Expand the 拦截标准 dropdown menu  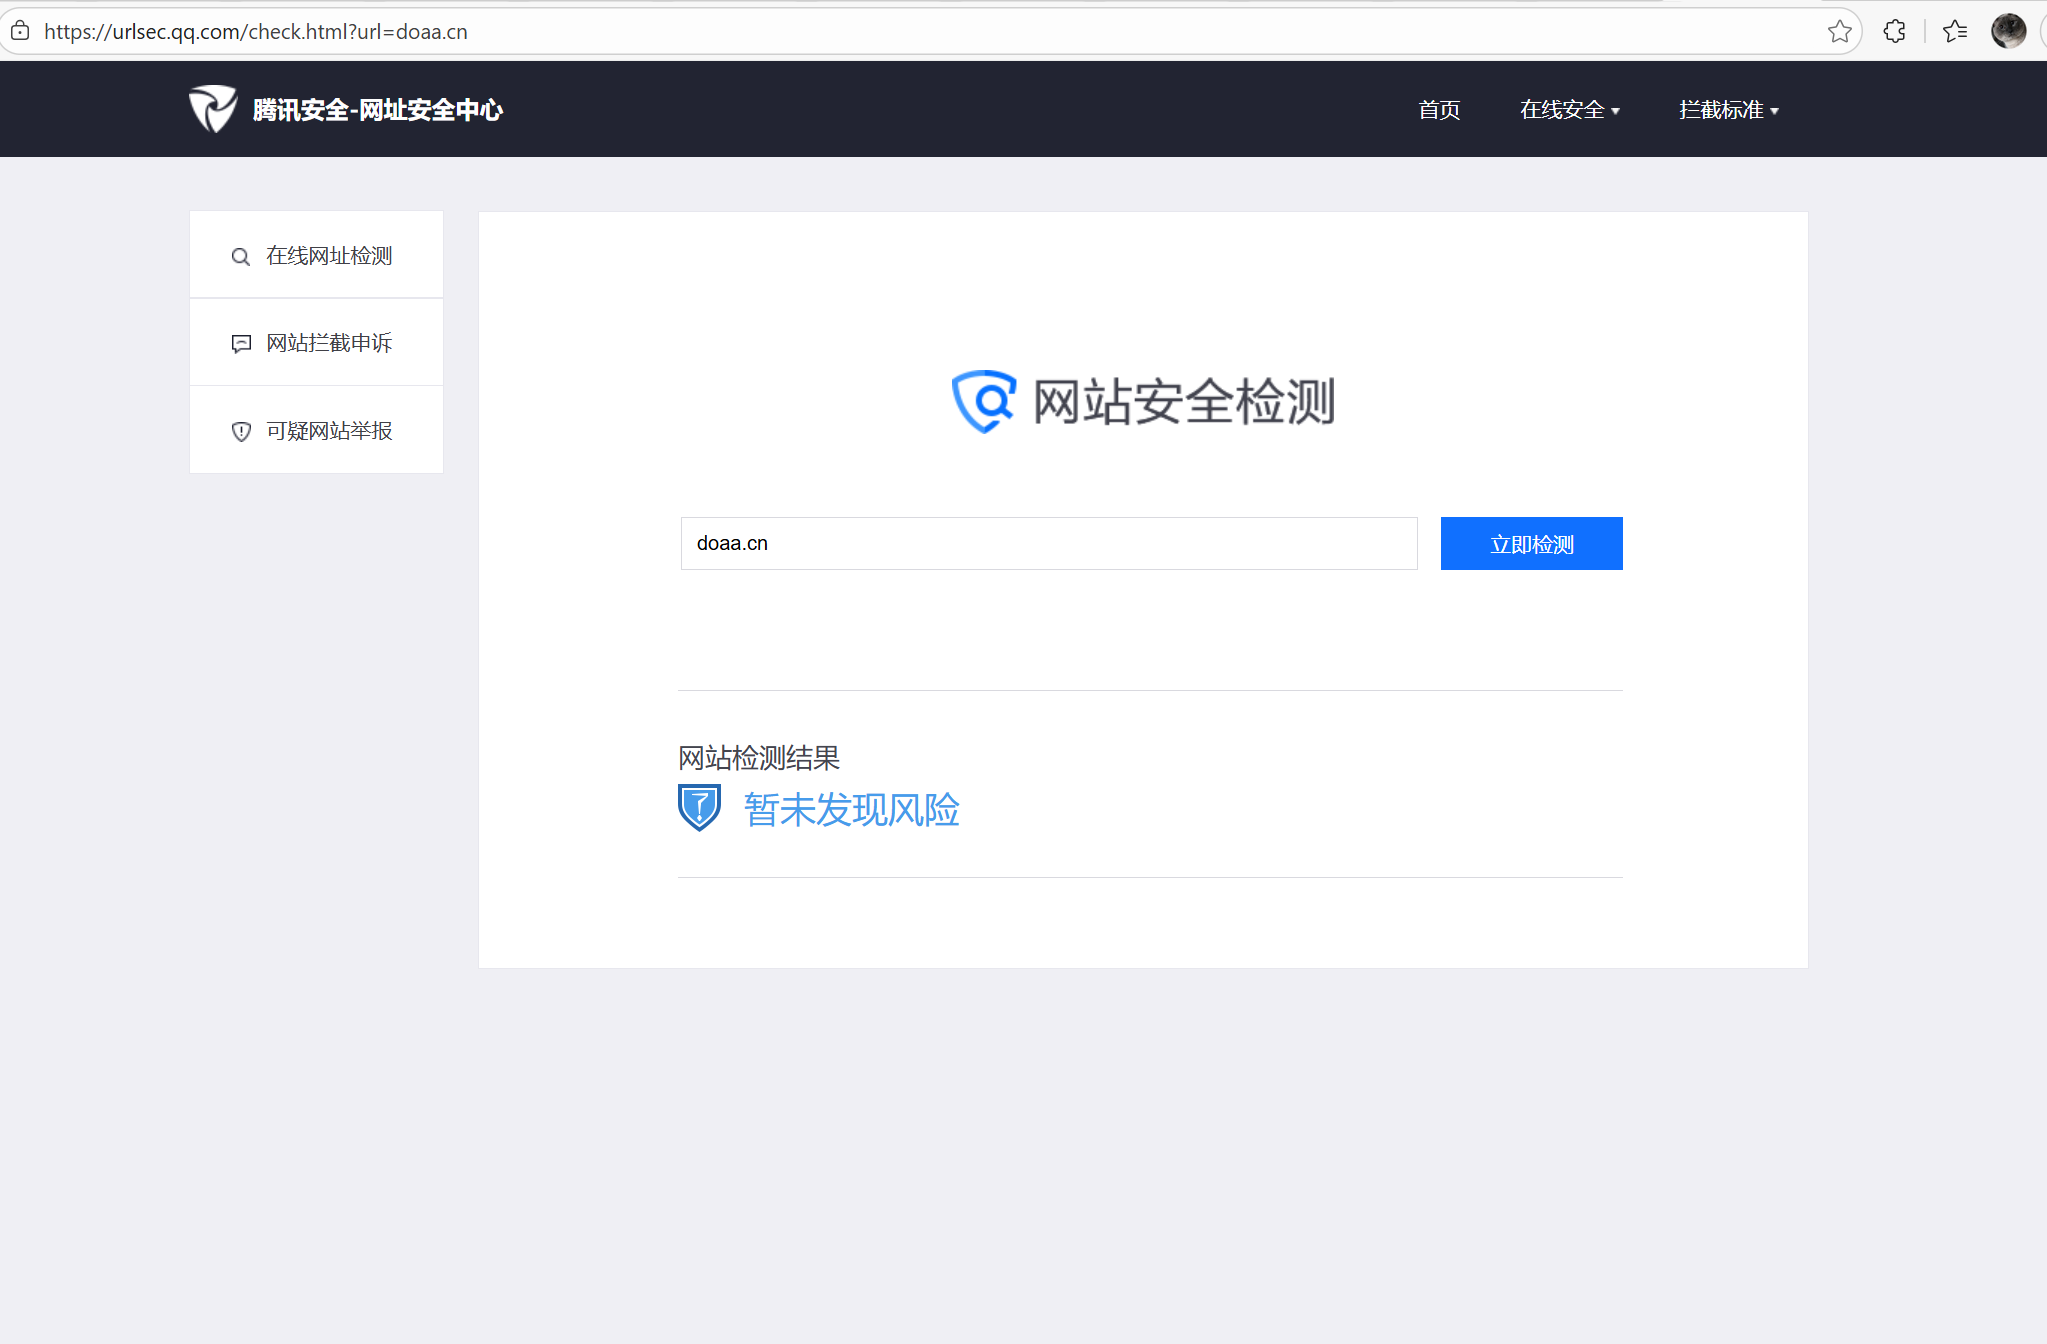(1728, 110)
